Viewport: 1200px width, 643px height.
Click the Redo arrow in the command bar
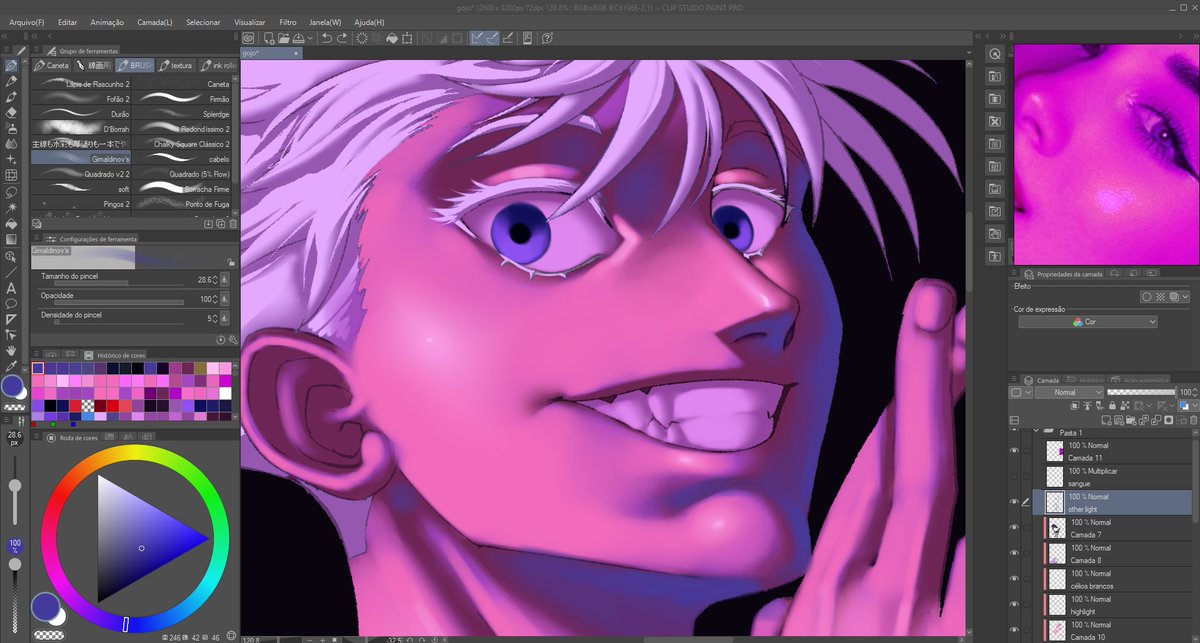click(x=343, y=38)
